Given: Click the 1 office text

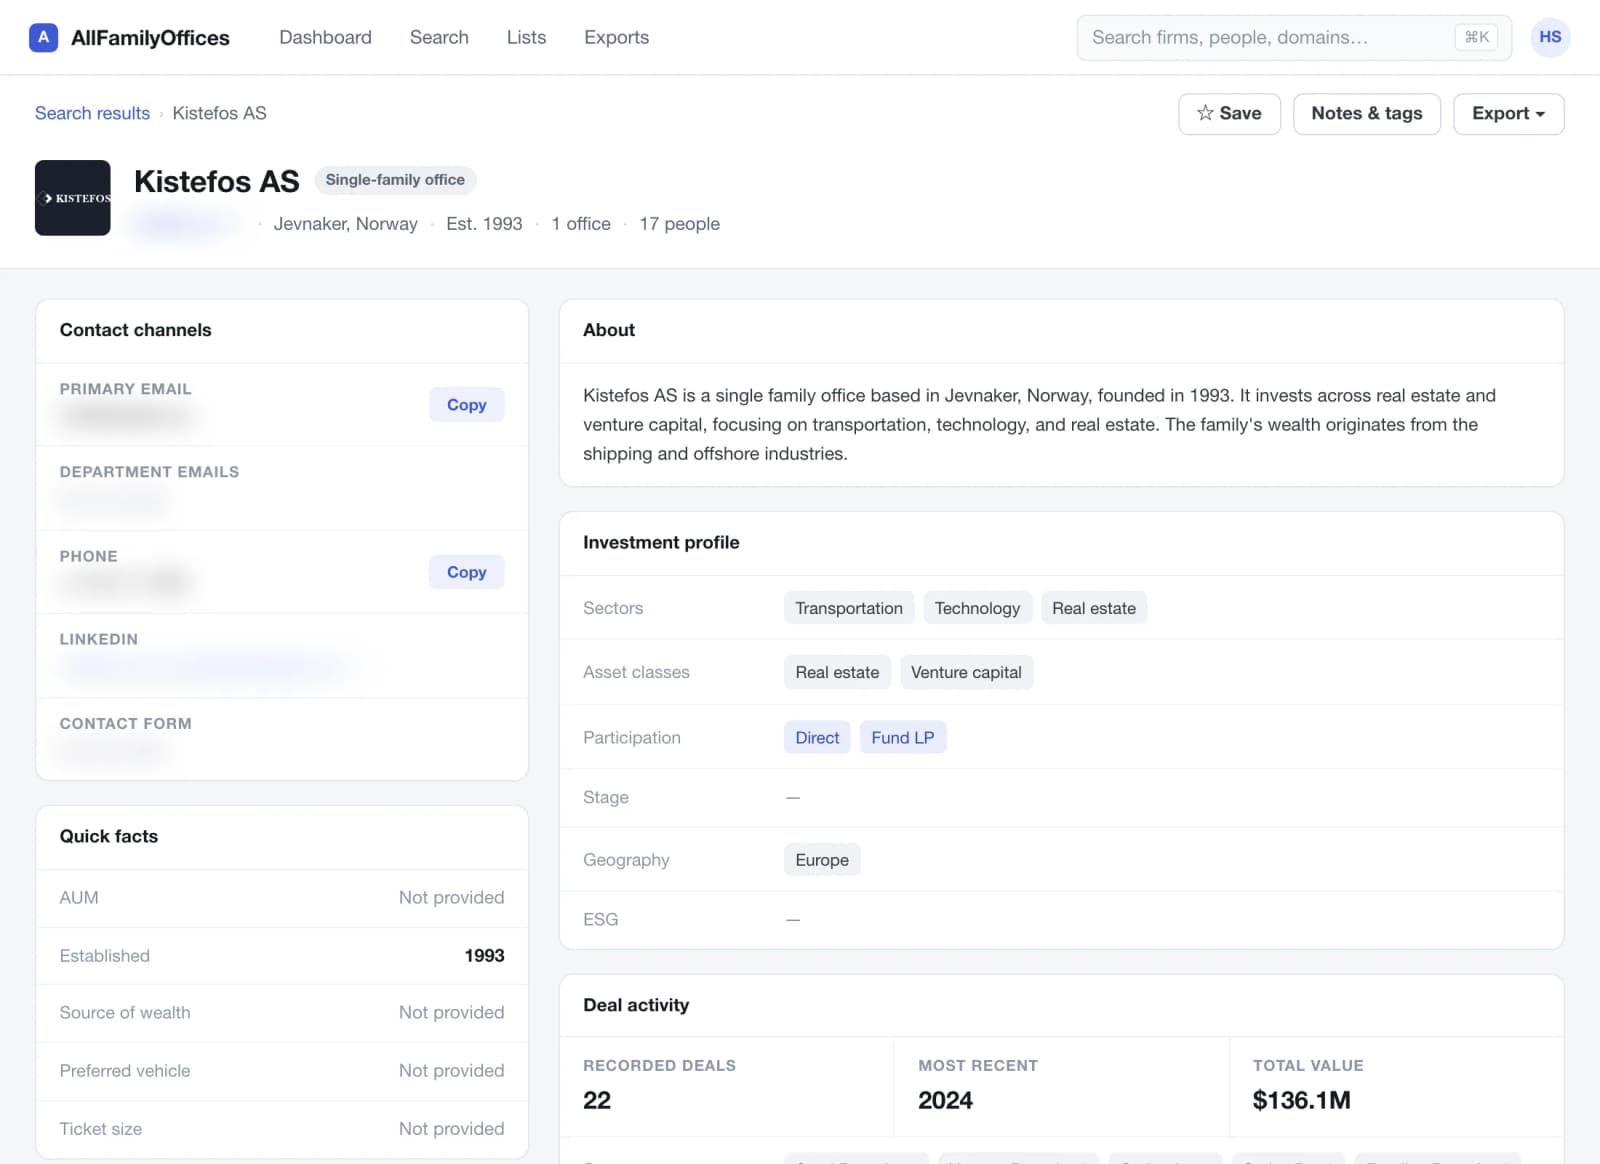Looking at the screenshot, I should point(581,224).
